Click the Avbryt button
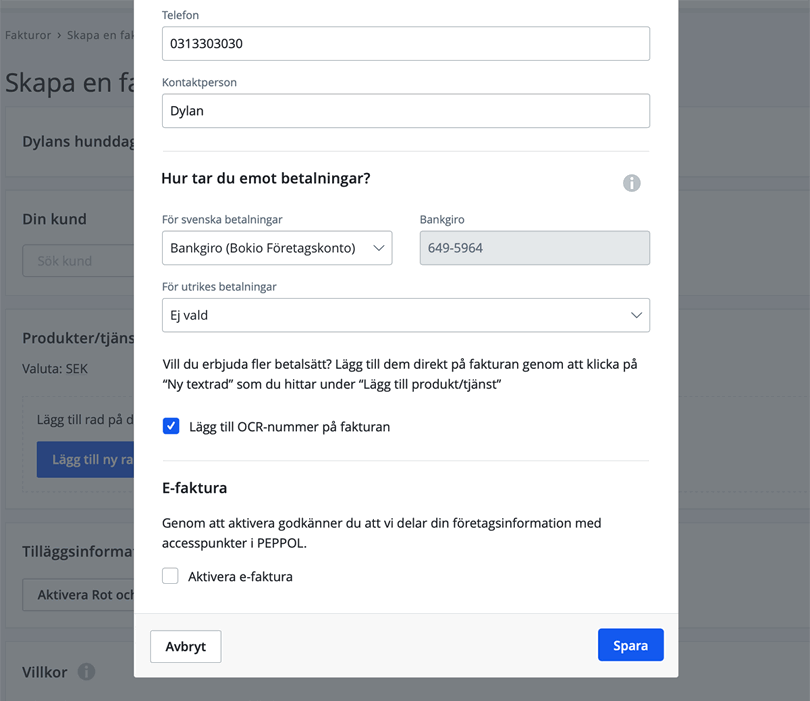This screenshot has height=701, width=810. click(x=185, y=646)
